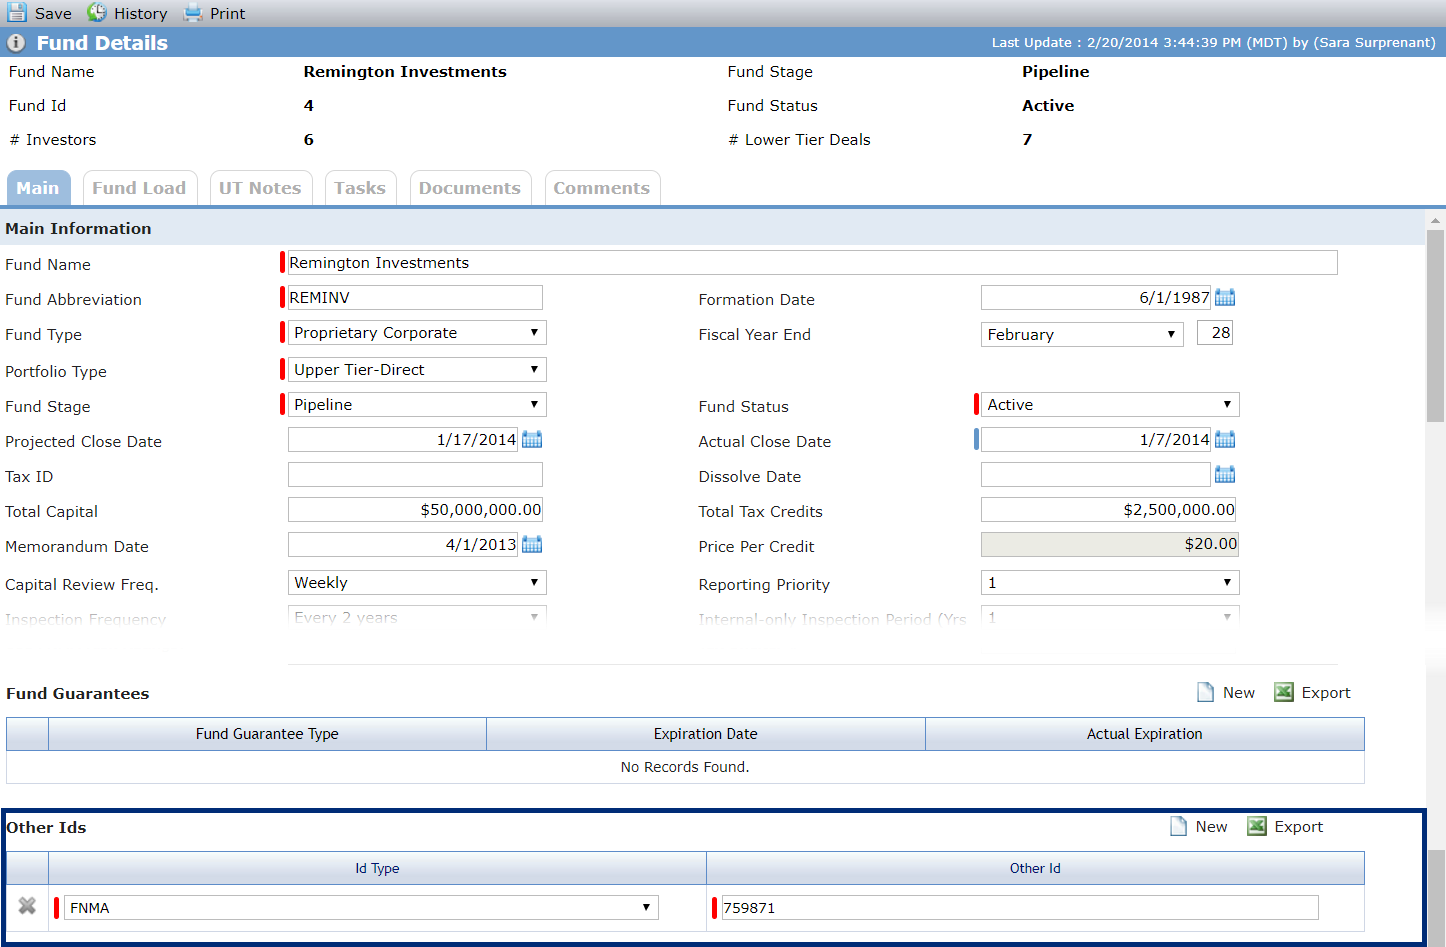Viewport: 1446px width, 947px height.
Task: Open the Capital Review Freq. dropdown
Action: [417, 583]
